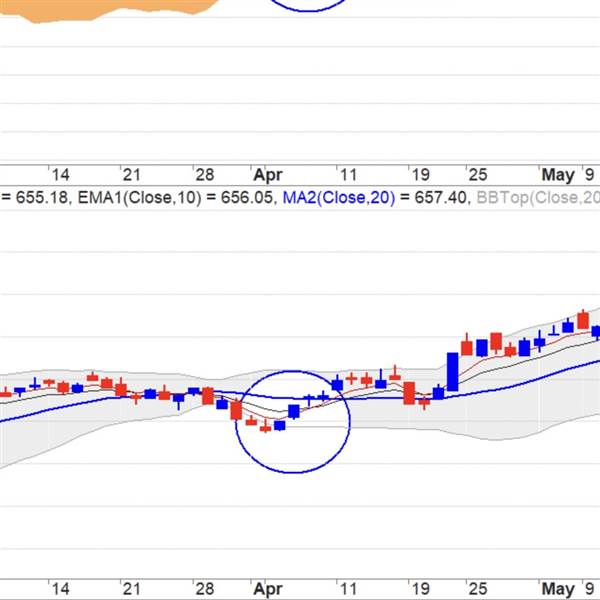Click '19' on the bottom date axis
Image resolution: width=600 pixels, height=600 pixels.
click(421, 589)
